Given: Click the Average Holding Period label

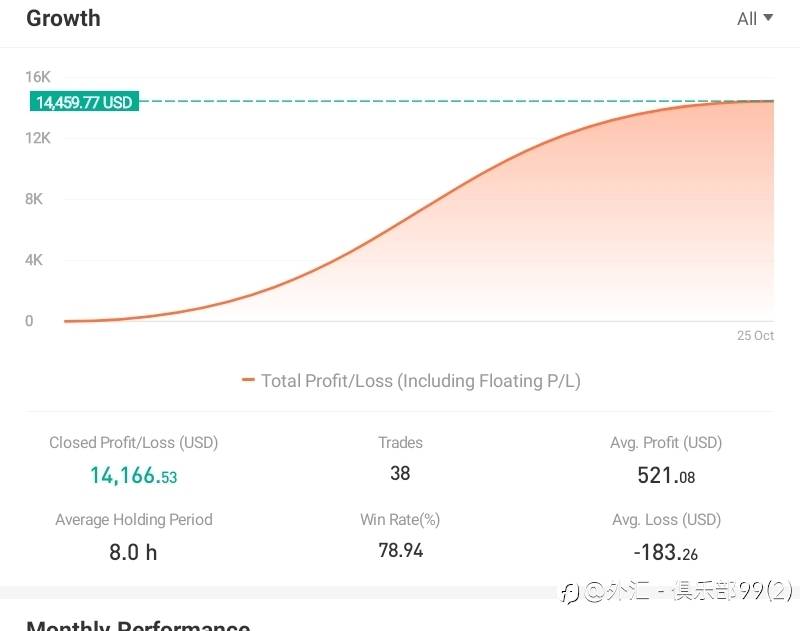Looking at the screenshot, I should (x=133, y=519).
